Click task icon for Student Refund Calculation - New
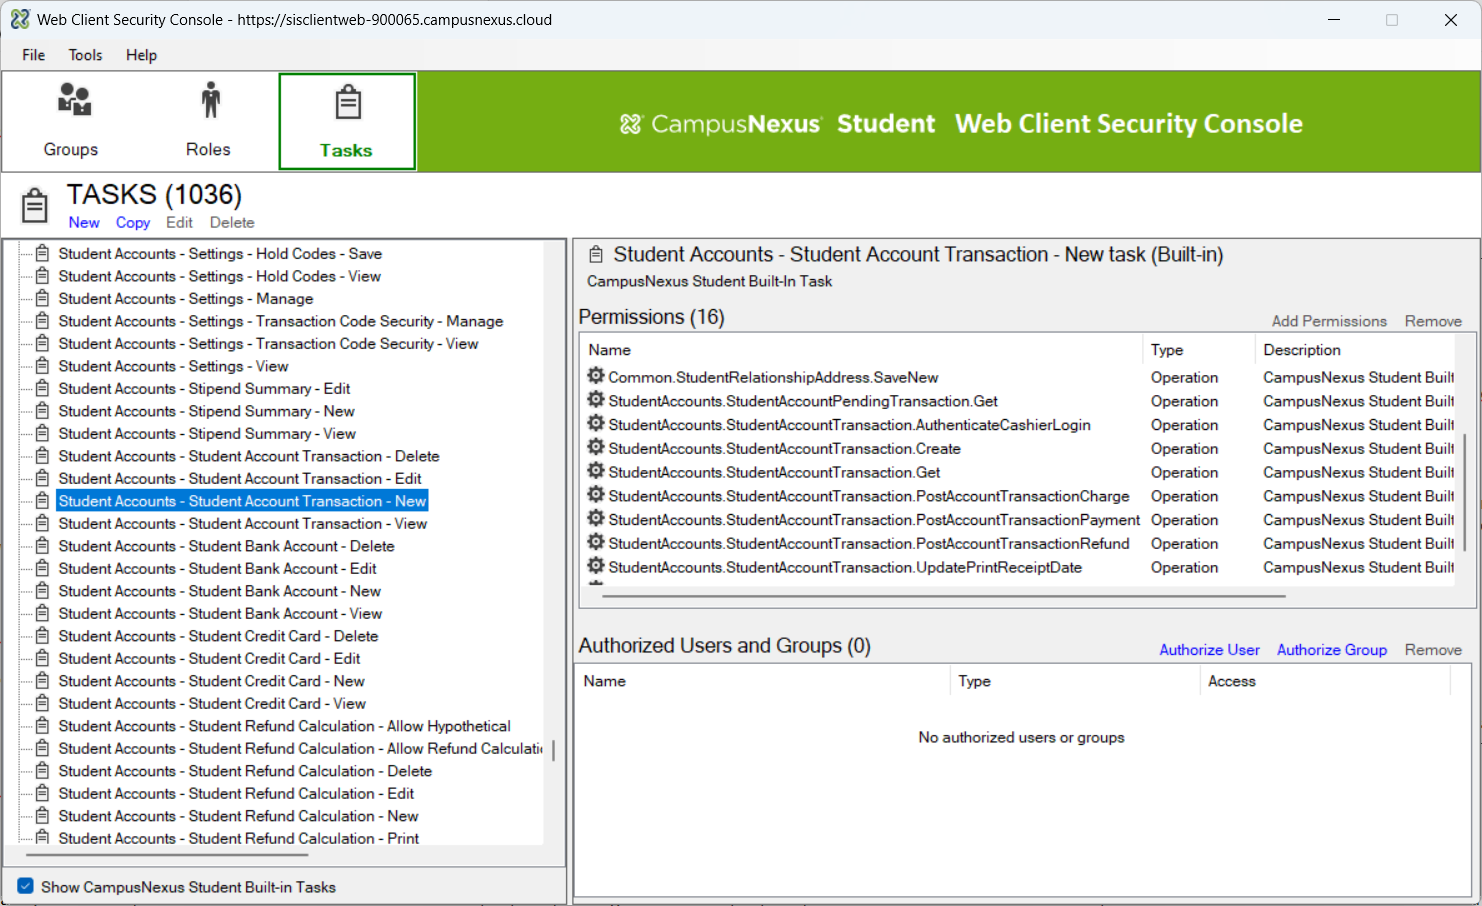The width and height of the screenshot is (1482, 906). (42, 815)
